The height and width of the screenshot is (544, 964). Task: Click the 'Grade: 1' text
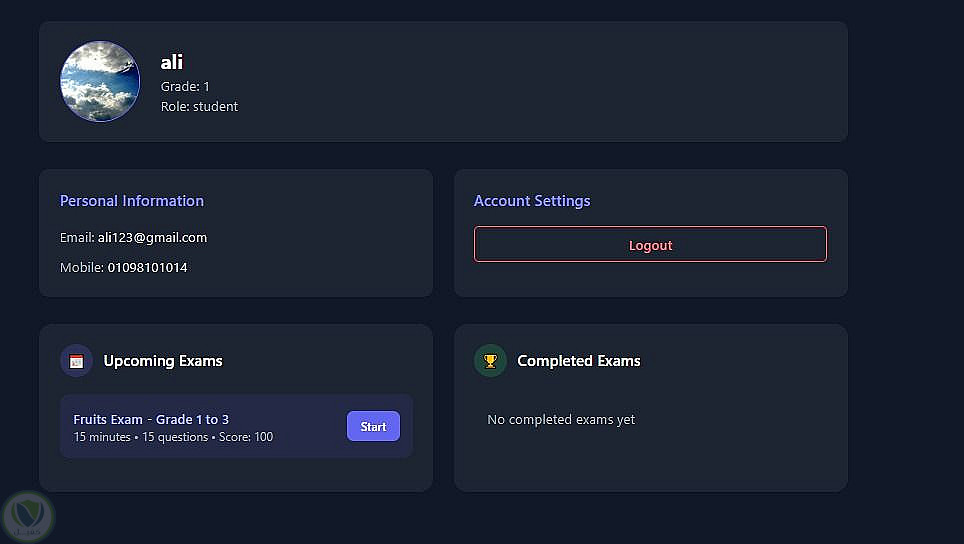click(x=185, y=87)
